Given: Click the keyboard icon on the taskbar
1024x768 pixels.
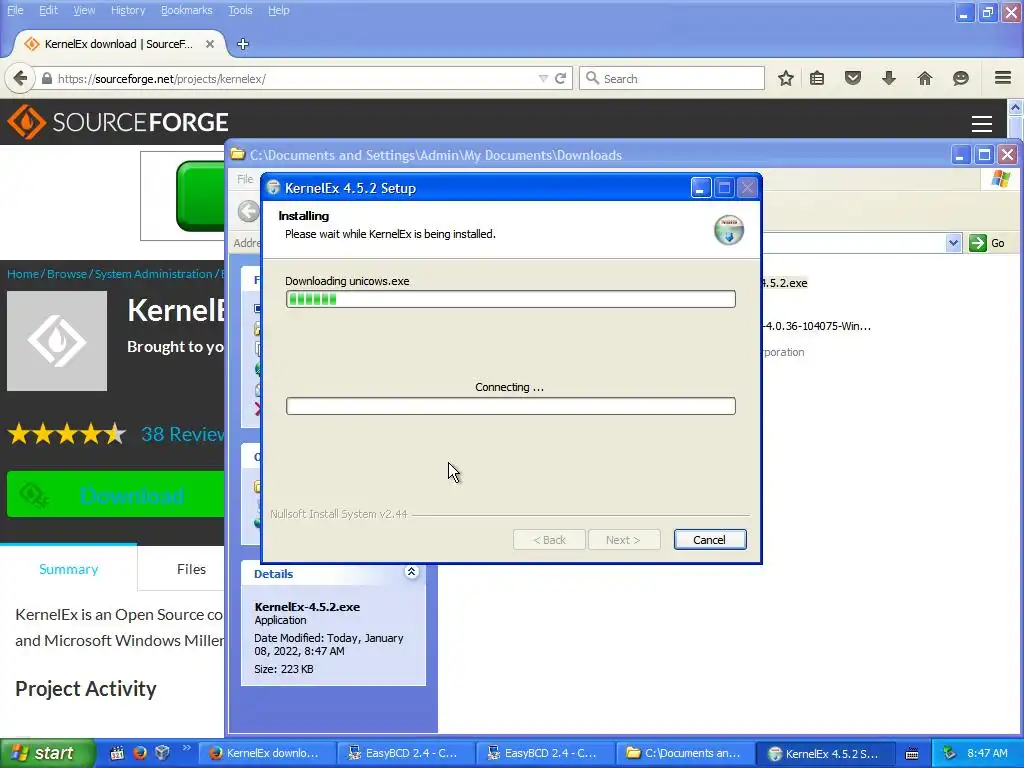Looking at the screenshot, I should pos(912,754).
